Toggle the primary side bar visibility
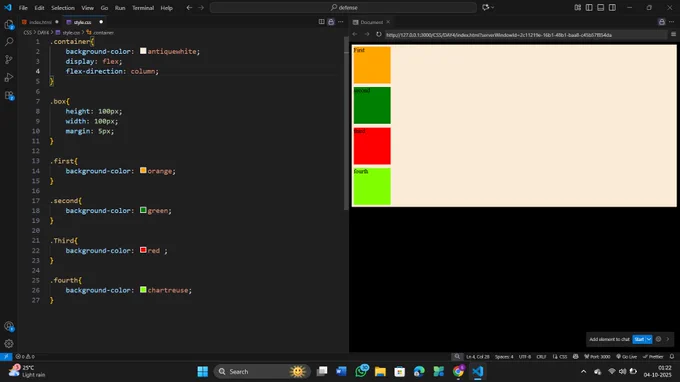This screenshot has height=382, width=680. click(589, 7)
